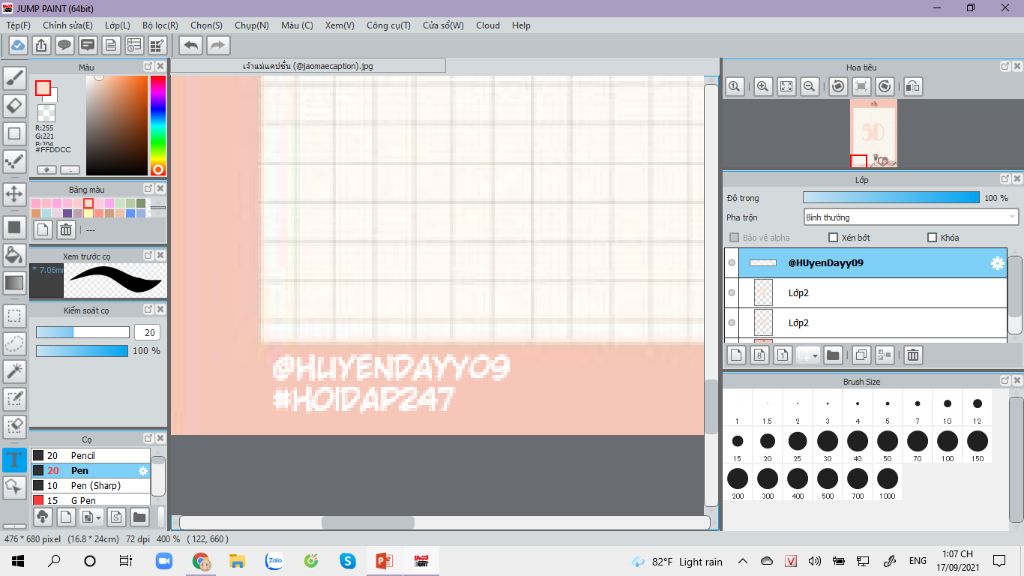This screenshot has width=1024, height=576.
Task: Pick the Bucket fill tool
Action: [x=14, y=254]
